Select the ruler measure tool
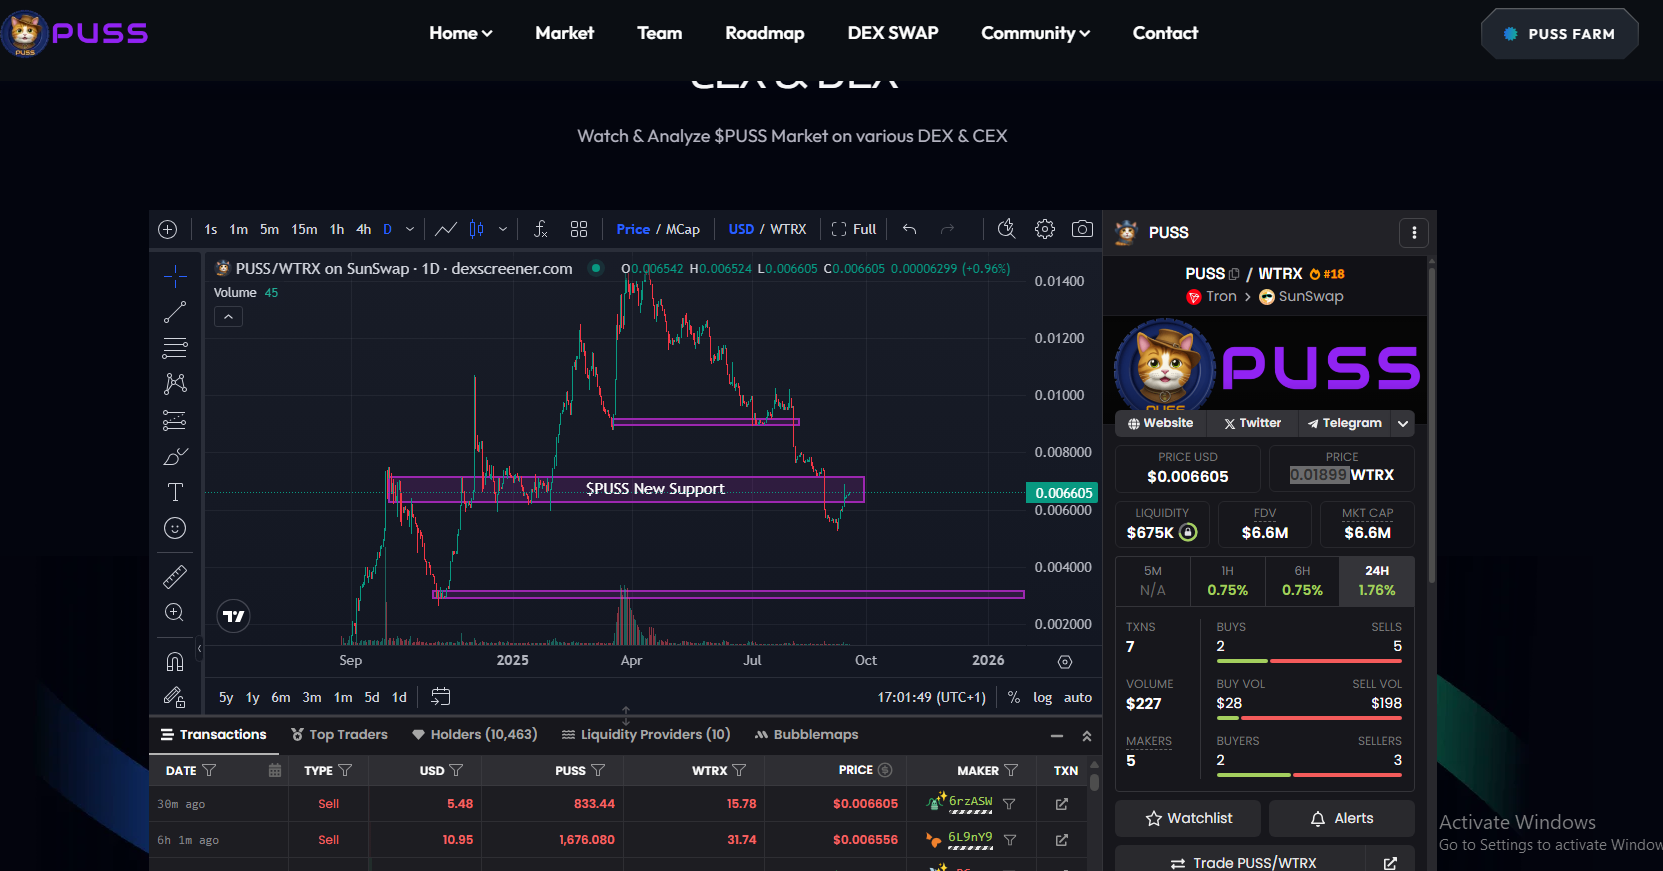The height and width of the screenshot is (871, 1663). pyautogui.click(x=175, y=577)
